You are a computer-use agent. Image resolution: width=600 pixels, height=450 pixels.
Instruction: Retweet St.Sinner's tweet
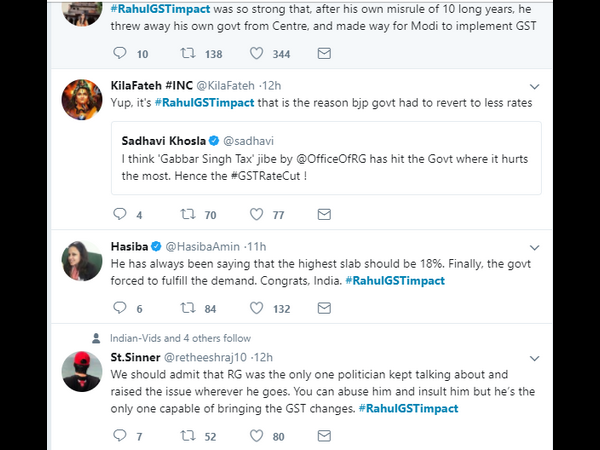click(189, 436)
